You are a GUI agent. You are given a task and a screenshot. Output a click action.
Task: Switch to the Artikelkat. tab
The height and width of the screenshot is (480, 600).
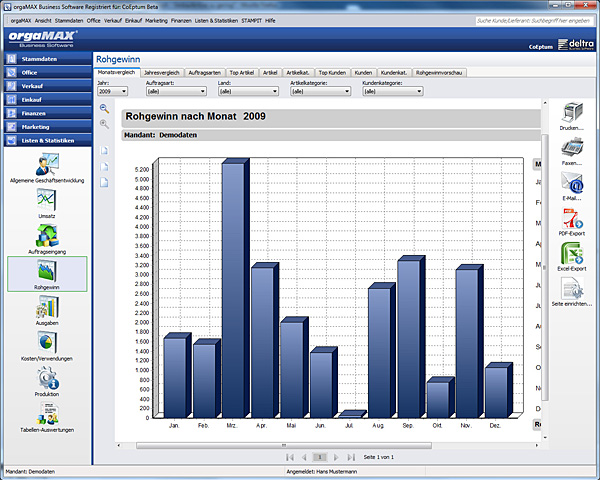click(298, 73)
